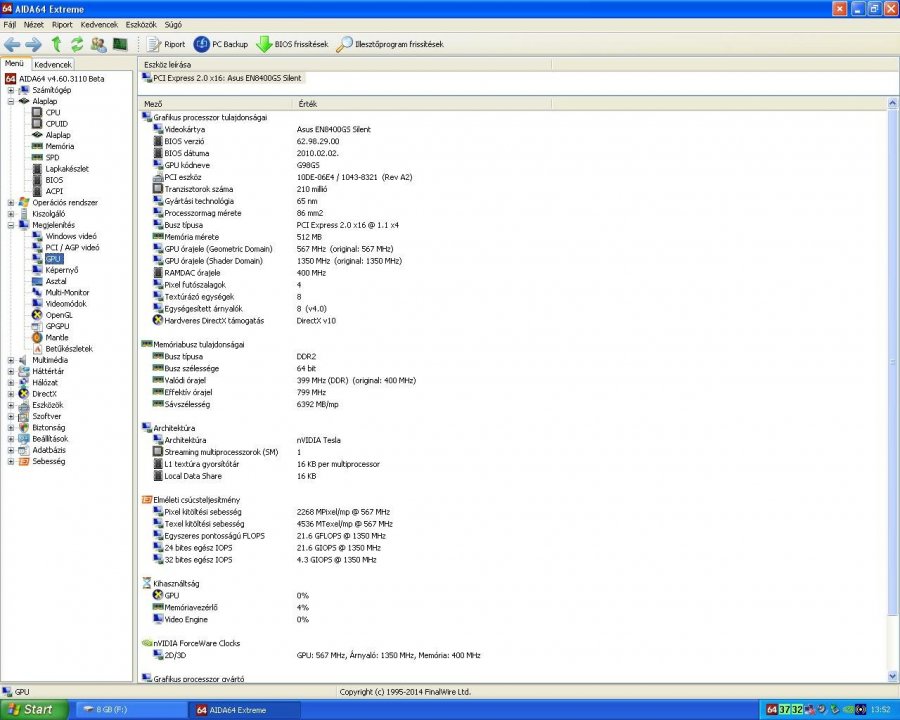Launch PC Backup from the toolbar

tap(221, 44)
